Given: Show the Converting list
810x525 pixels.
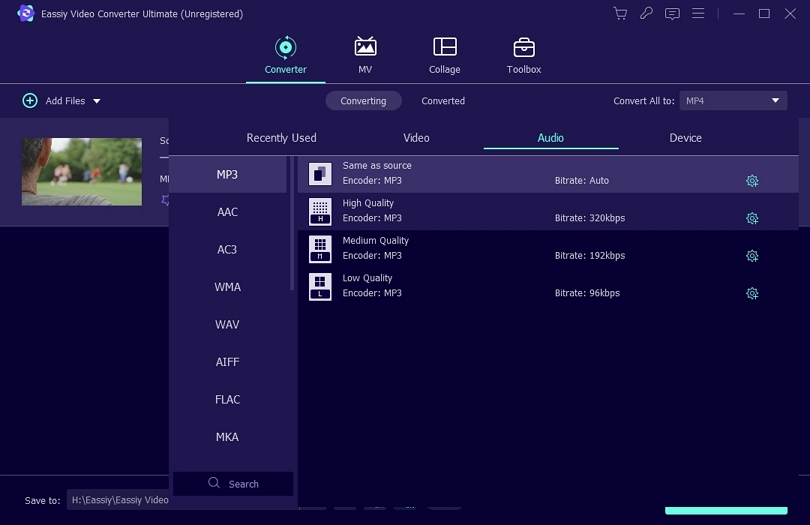Looking at the screenshot, I should click(x=363, y=101).
